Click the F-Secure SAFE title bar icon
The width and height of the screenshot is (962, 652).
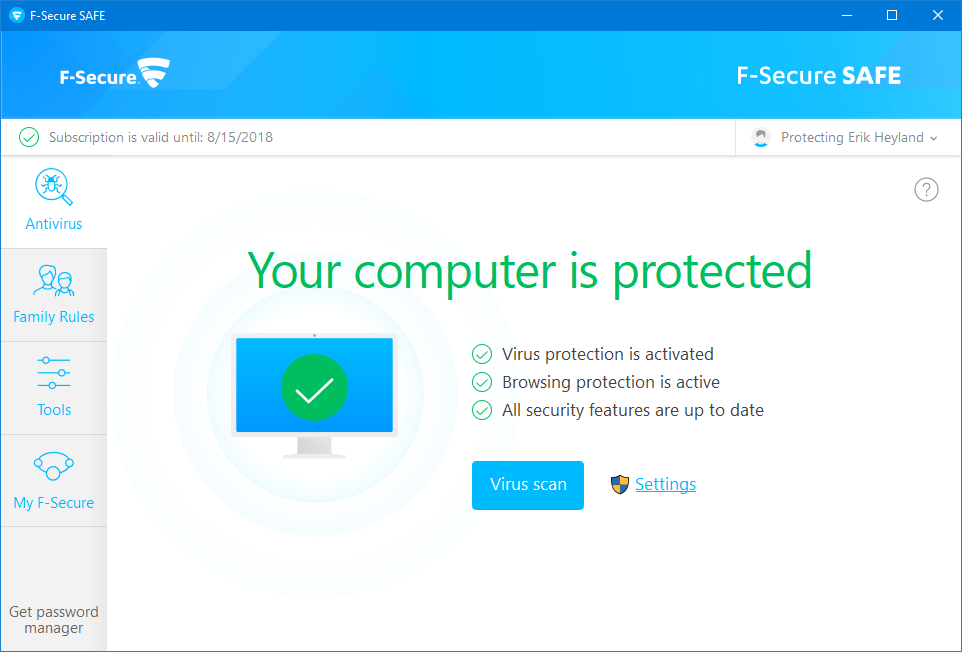(16, 15)
